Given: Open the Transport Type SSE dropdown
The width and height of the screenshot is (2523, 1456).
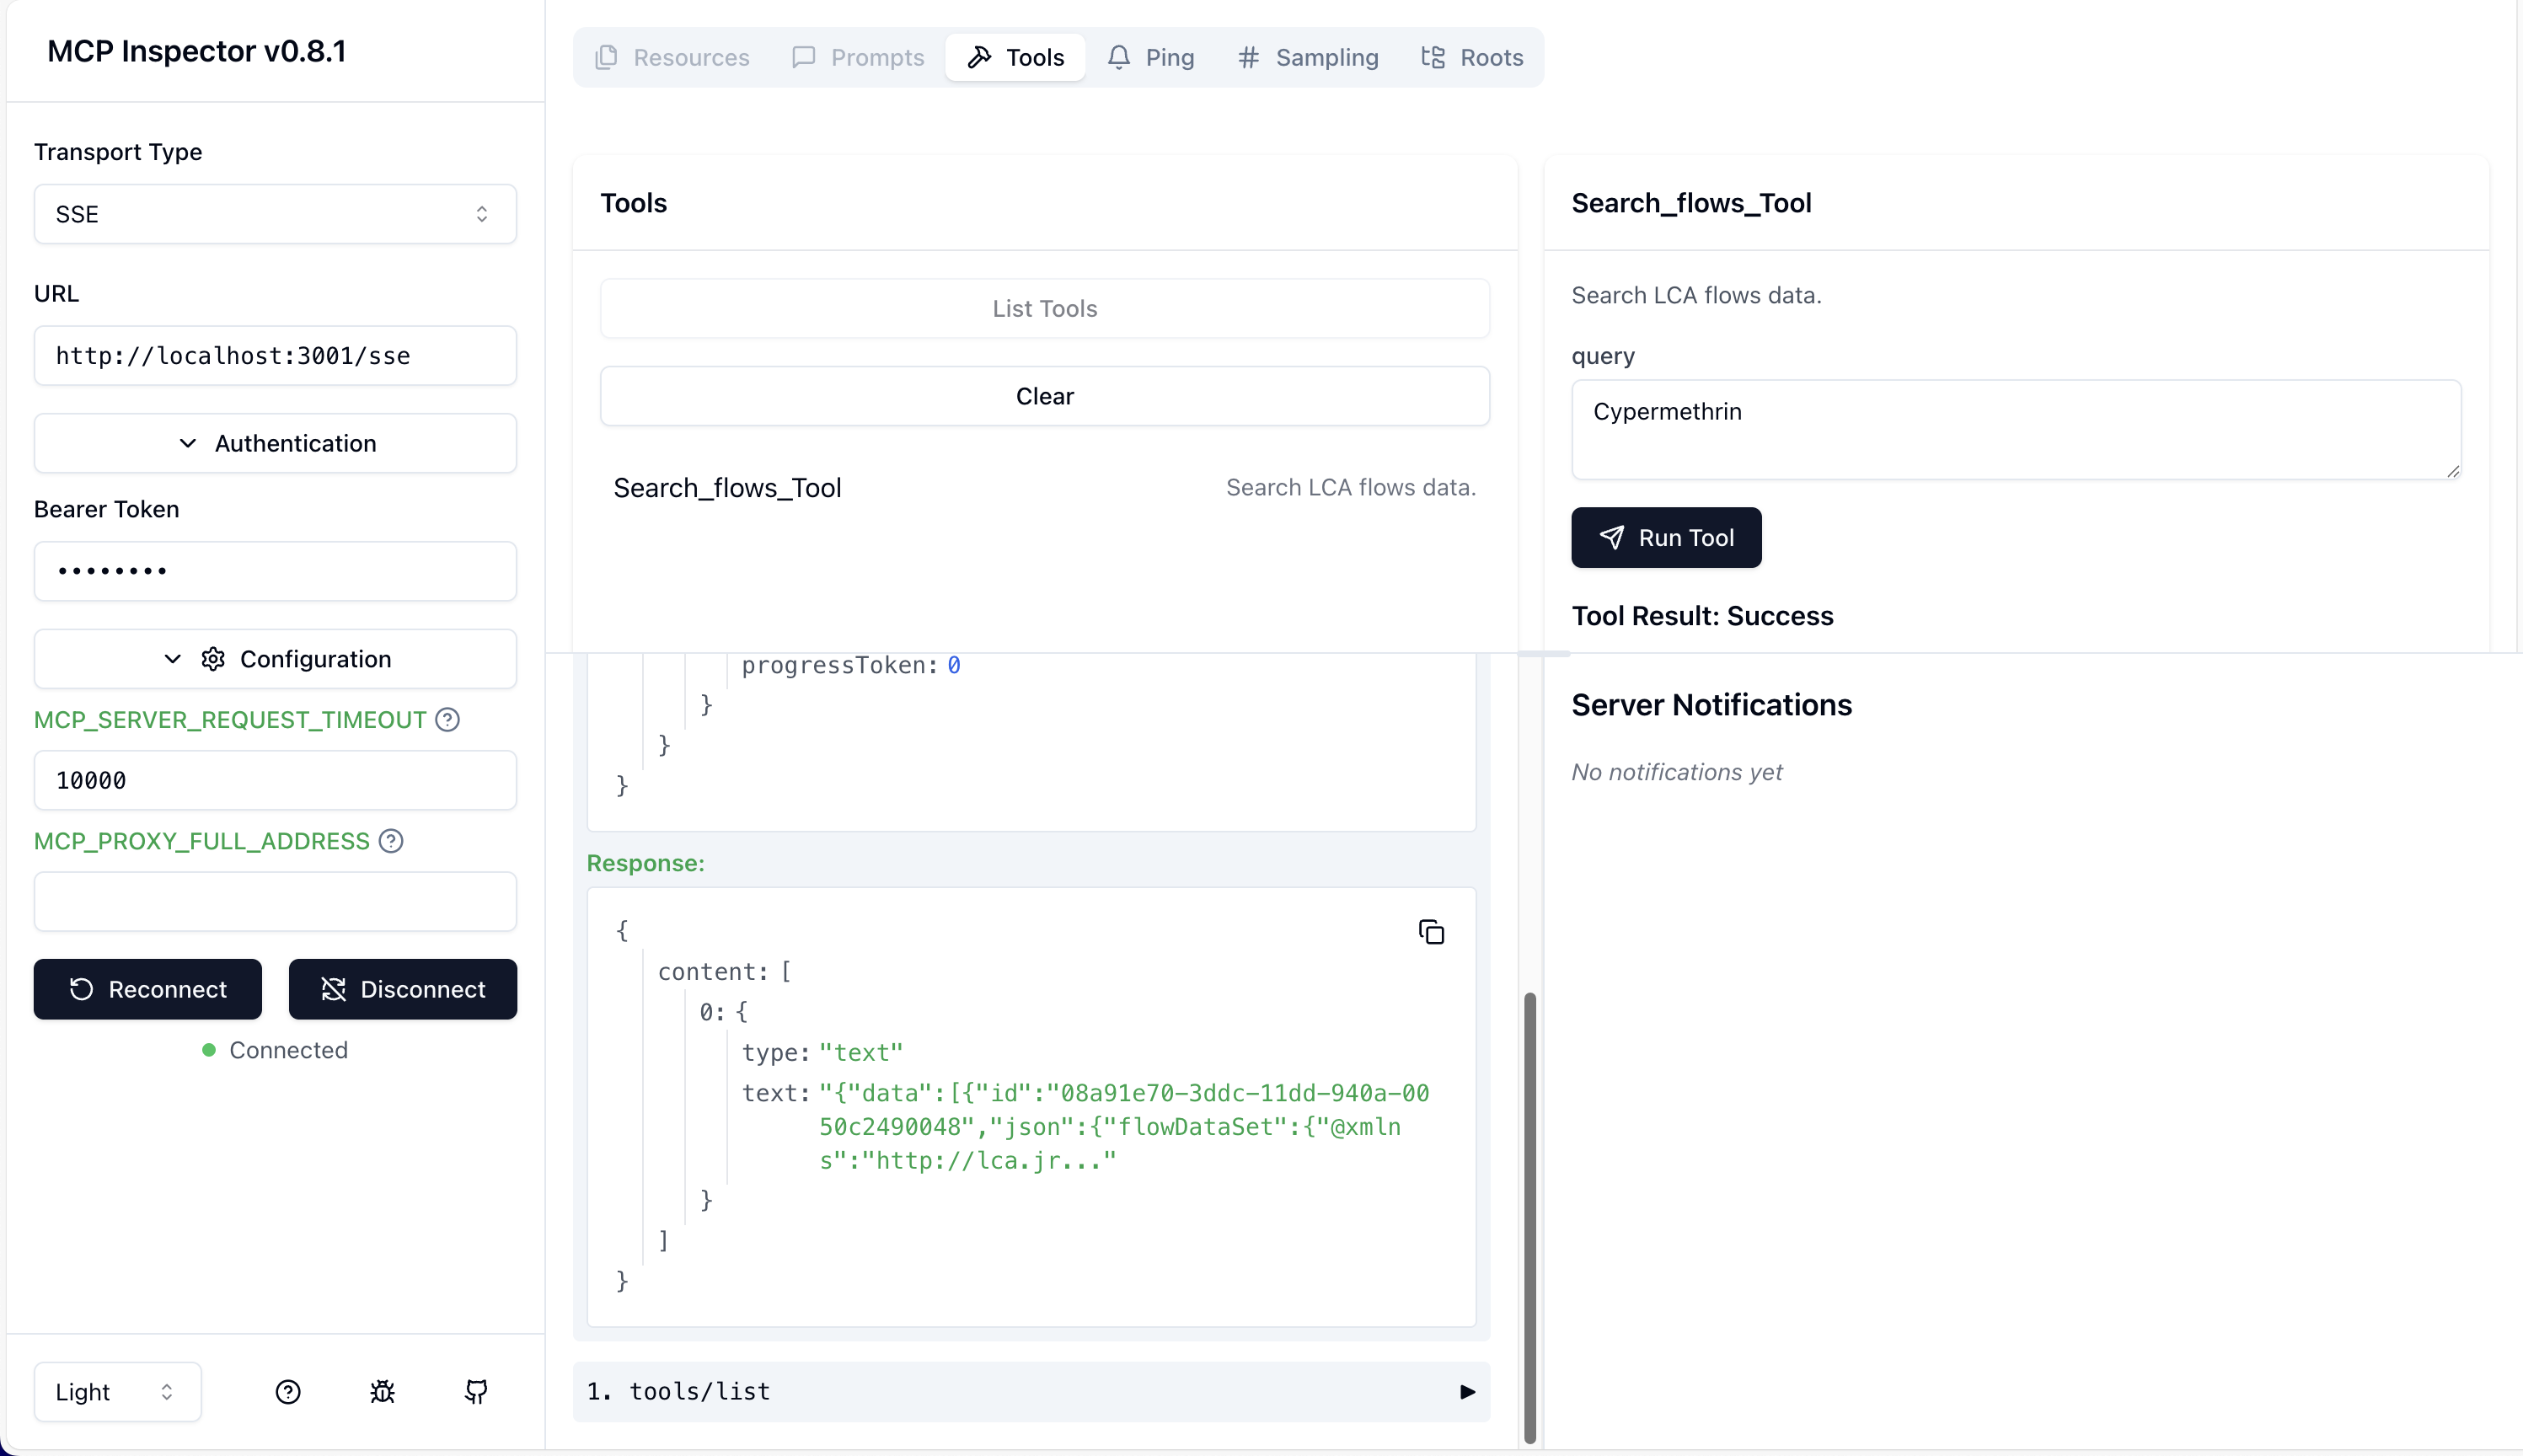Looking at the screenshot, I should pos(275,214).
